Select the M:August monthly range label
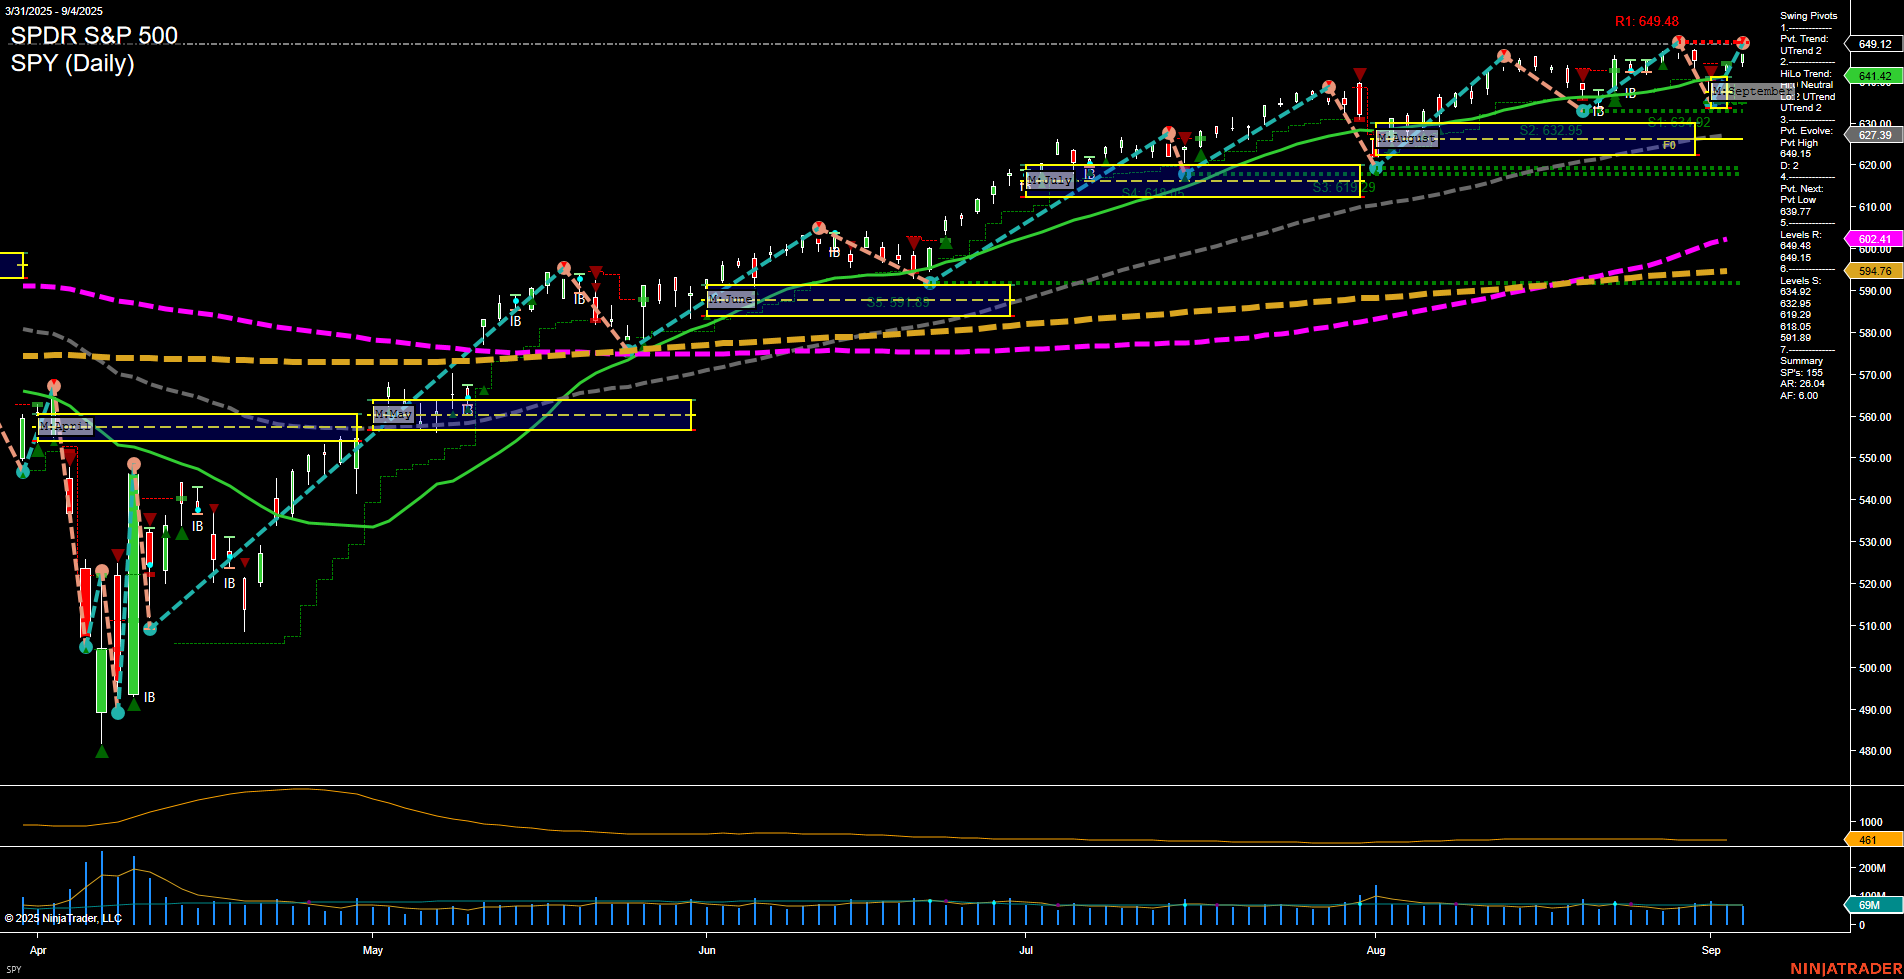The width and height of the screenshot is (1904, 979). [1408, 139]
